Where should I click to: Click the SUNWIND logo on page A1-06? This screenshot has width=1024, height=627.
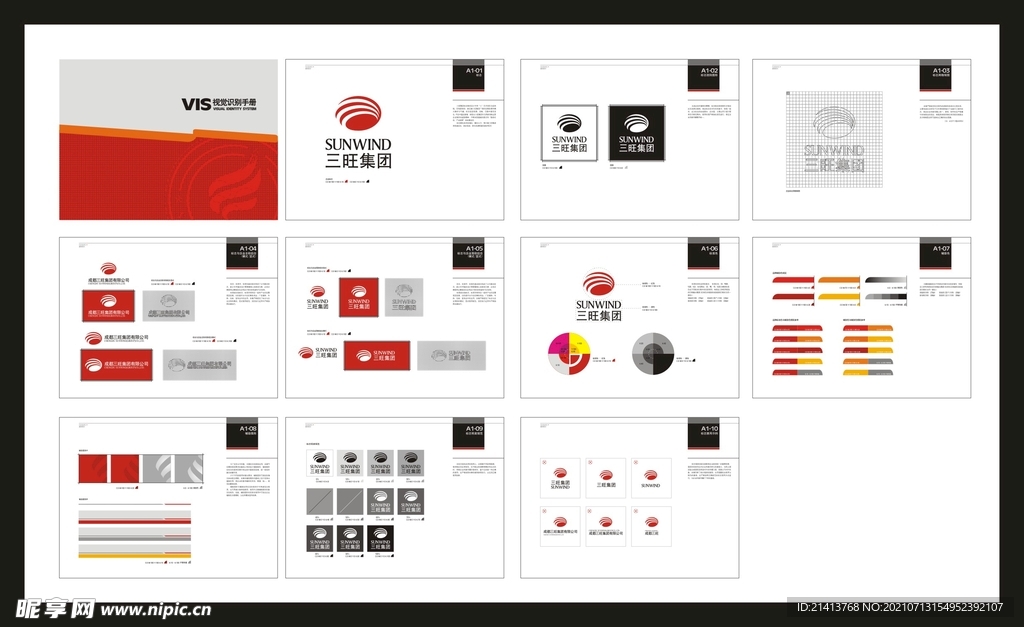pyautogui.click(x=598, y=295)
